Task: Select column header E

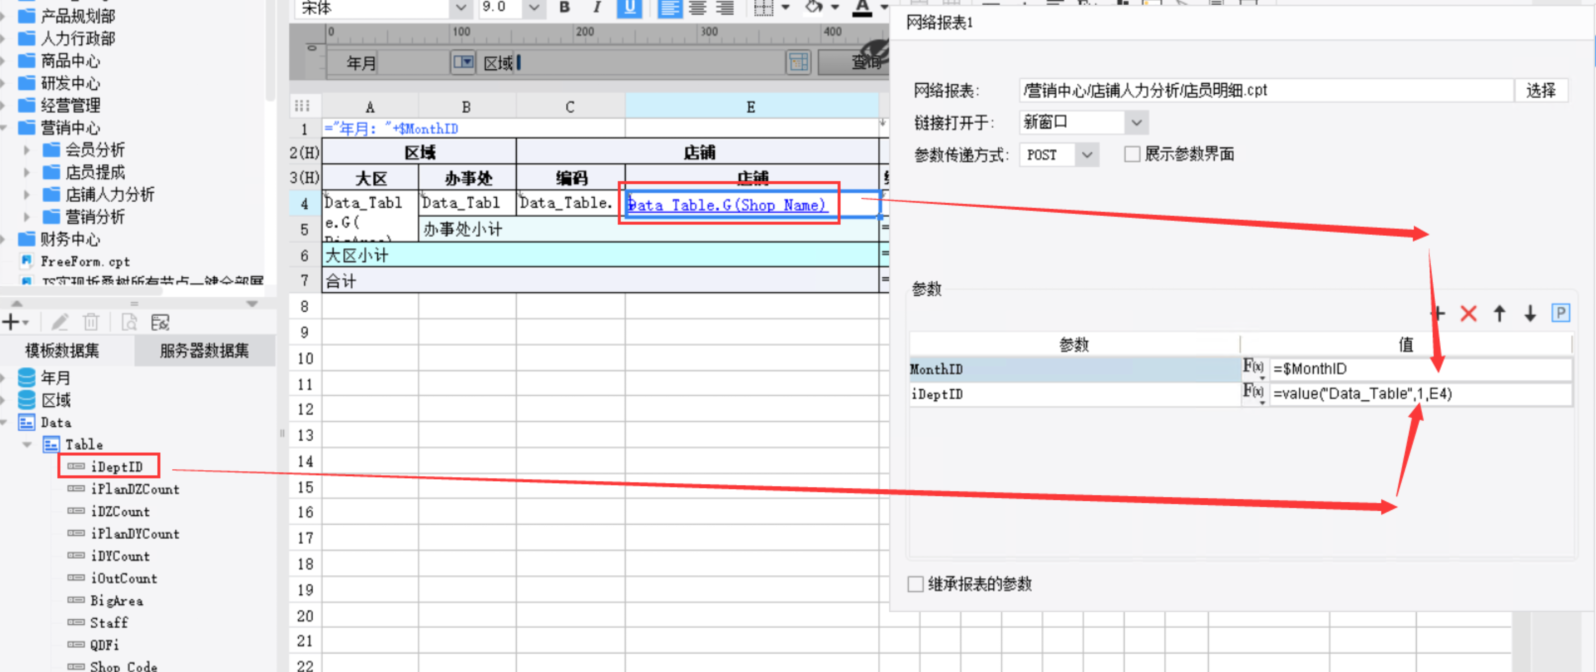Action: tap(751, 107)
